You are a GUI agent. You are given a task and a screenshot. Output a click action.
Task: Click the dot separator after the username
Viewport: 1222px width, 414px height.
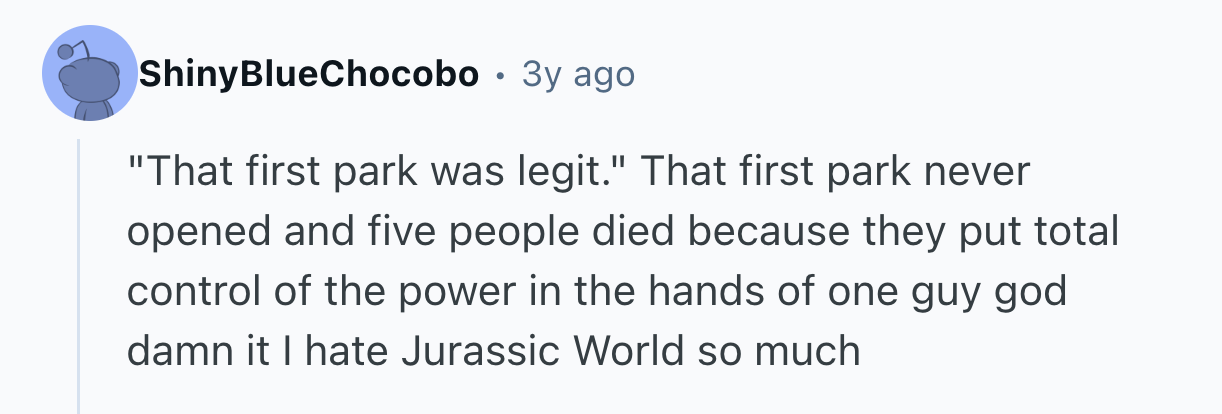(x=499, y=75)
